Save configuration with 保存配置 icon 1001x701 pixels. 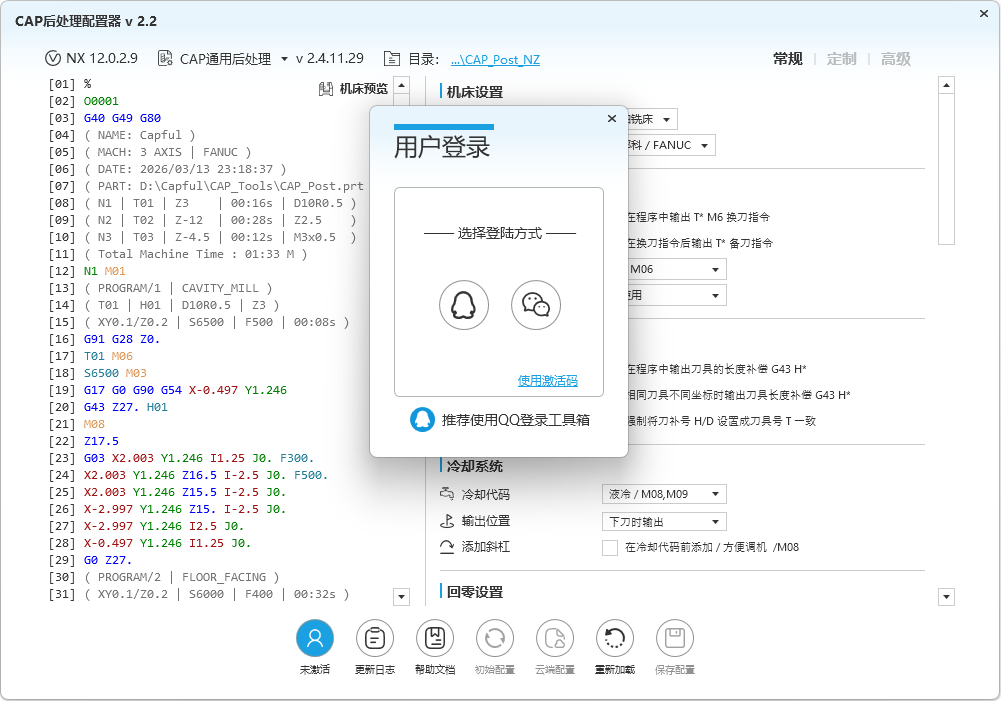[x=674, y=638]
